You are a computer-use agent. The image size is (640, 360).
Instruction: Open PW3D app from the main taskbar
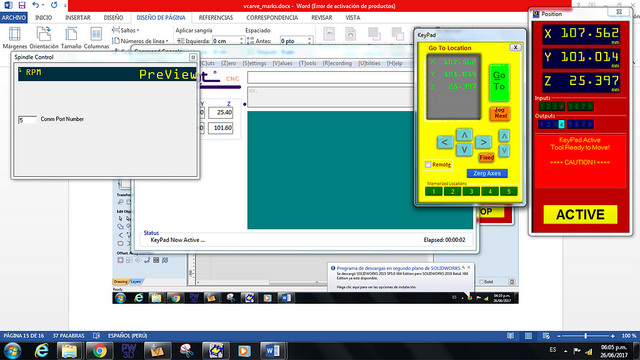pos(129,351)
